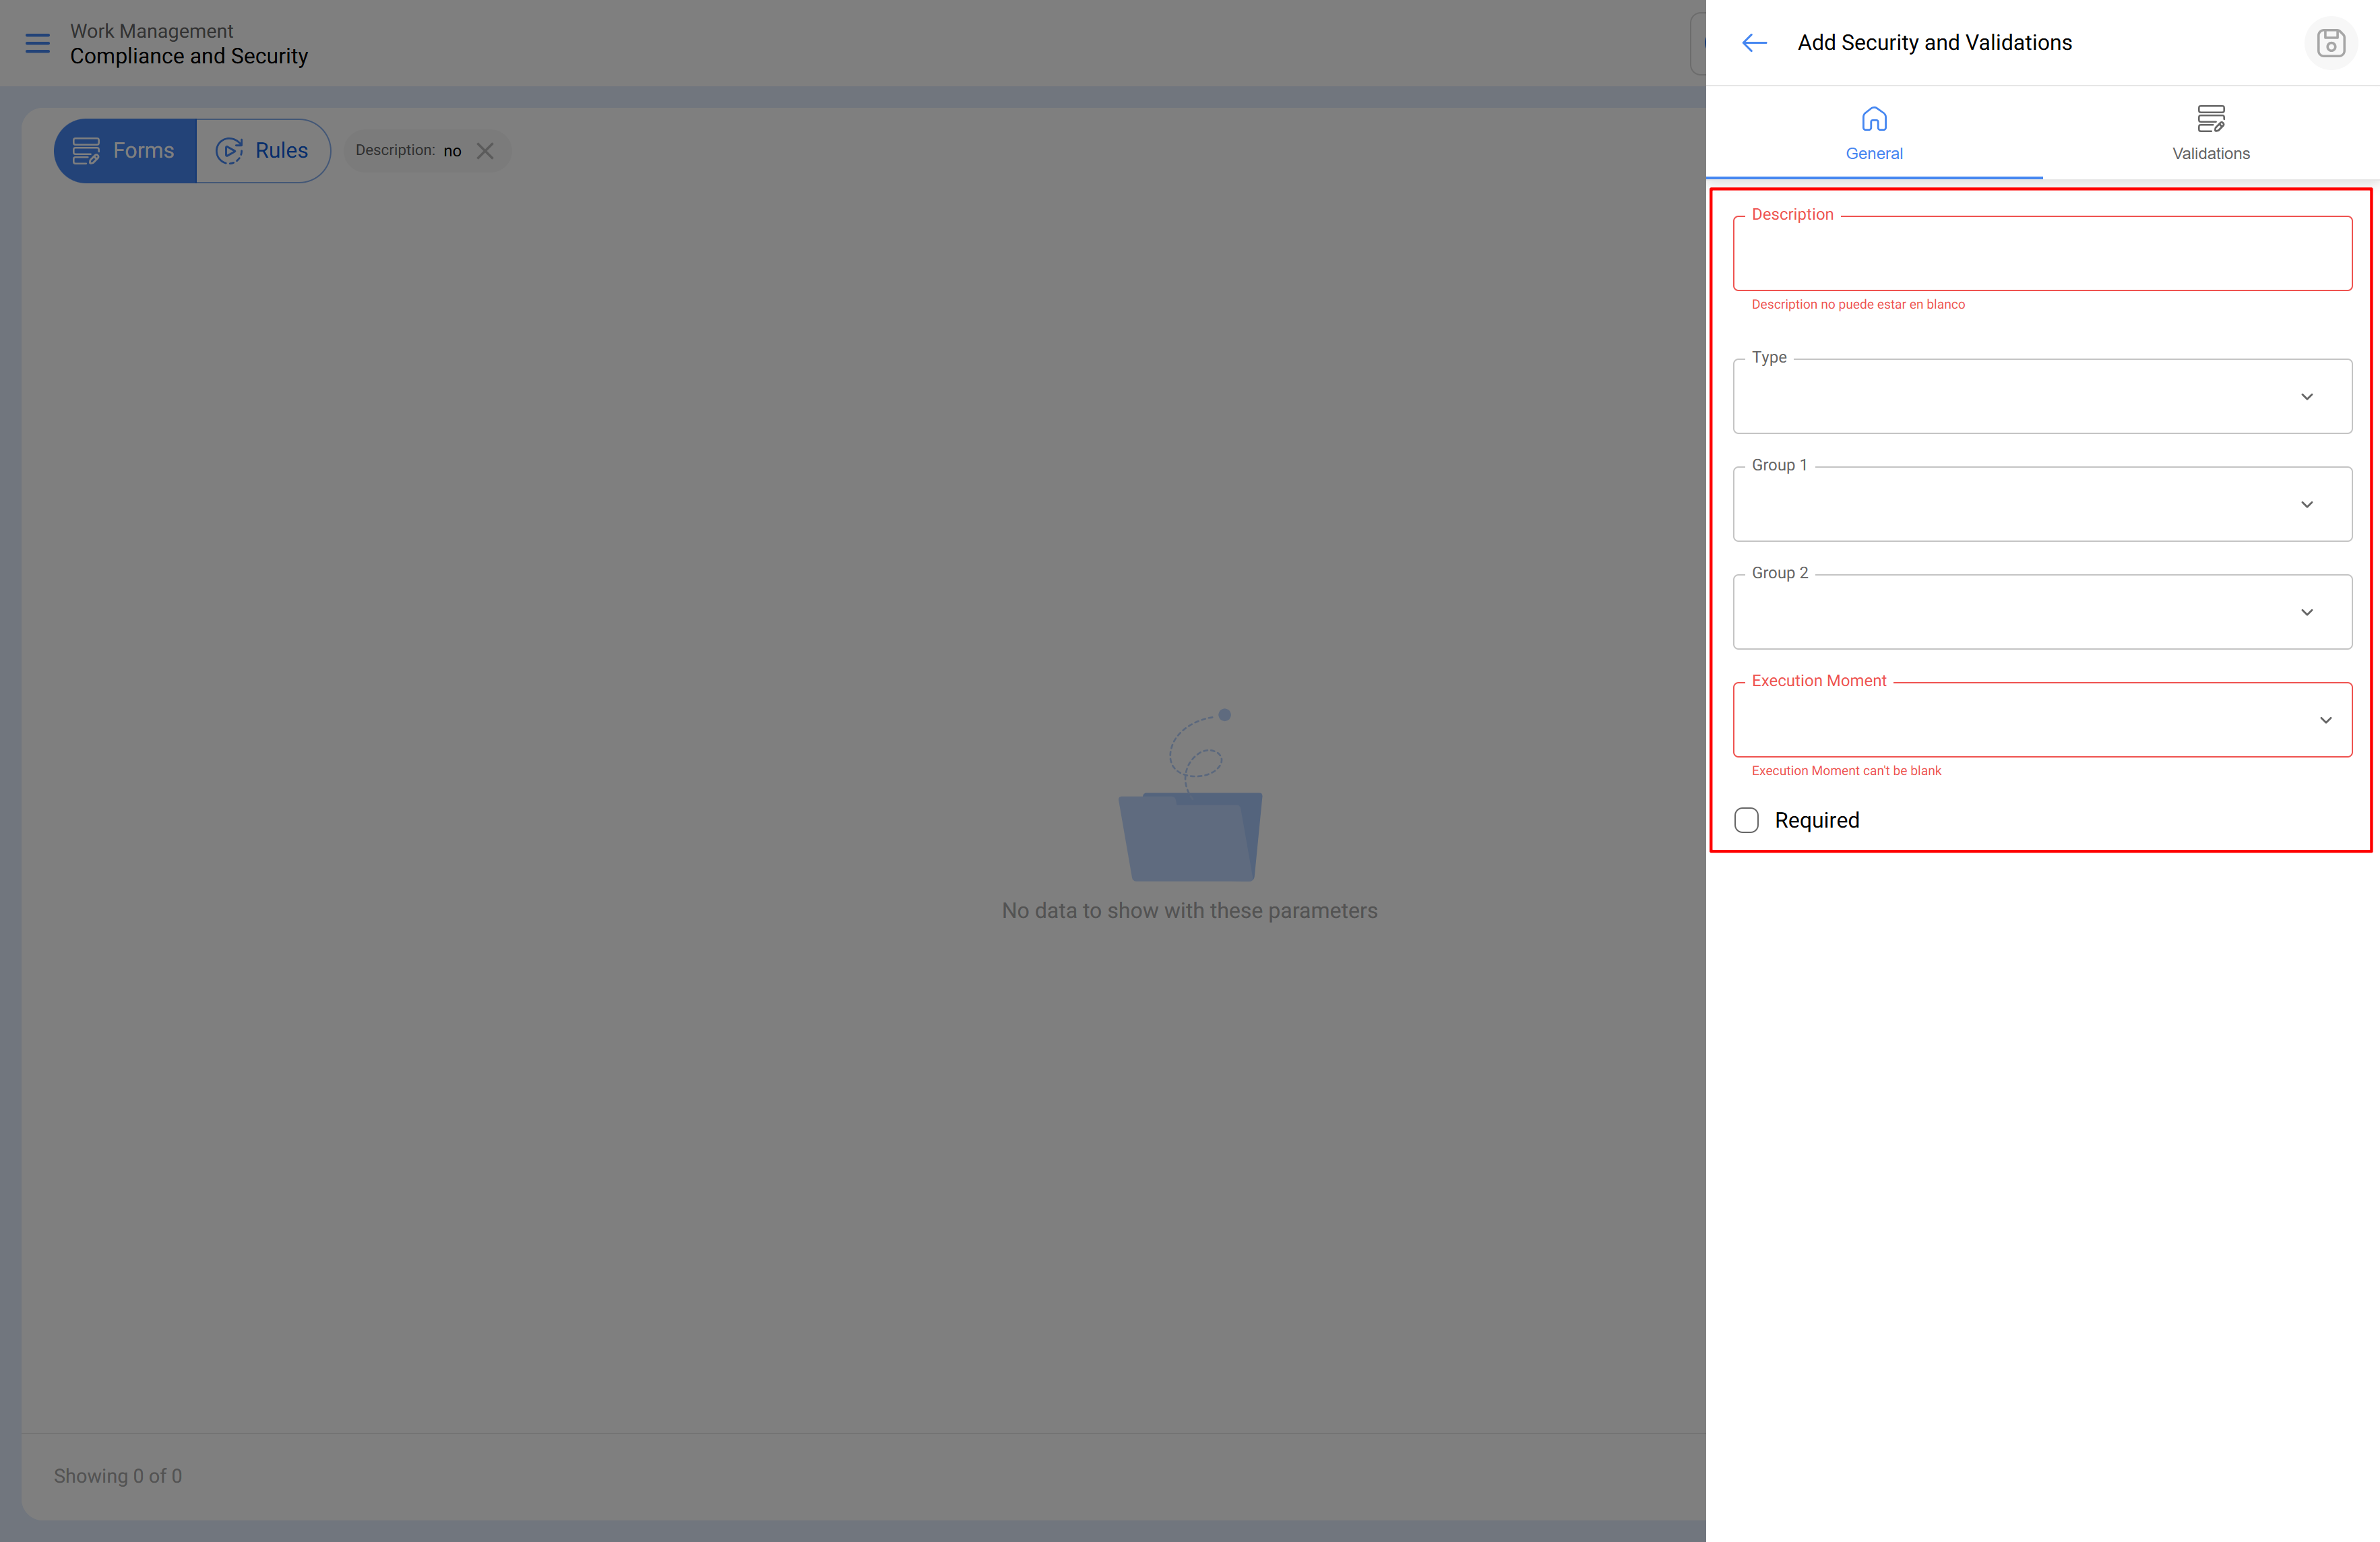The height and width of the screenshot is (1542, 2380).
Task: Switch to the Validations tab
Action: pos(2210,153)
